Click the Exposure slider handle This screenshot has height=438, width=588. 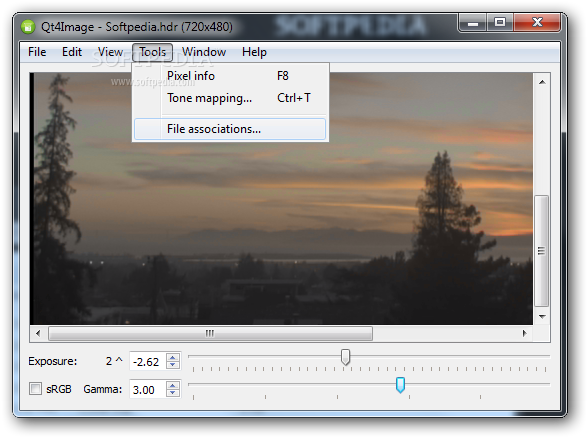pyautogui.click(x=345, y=357)
